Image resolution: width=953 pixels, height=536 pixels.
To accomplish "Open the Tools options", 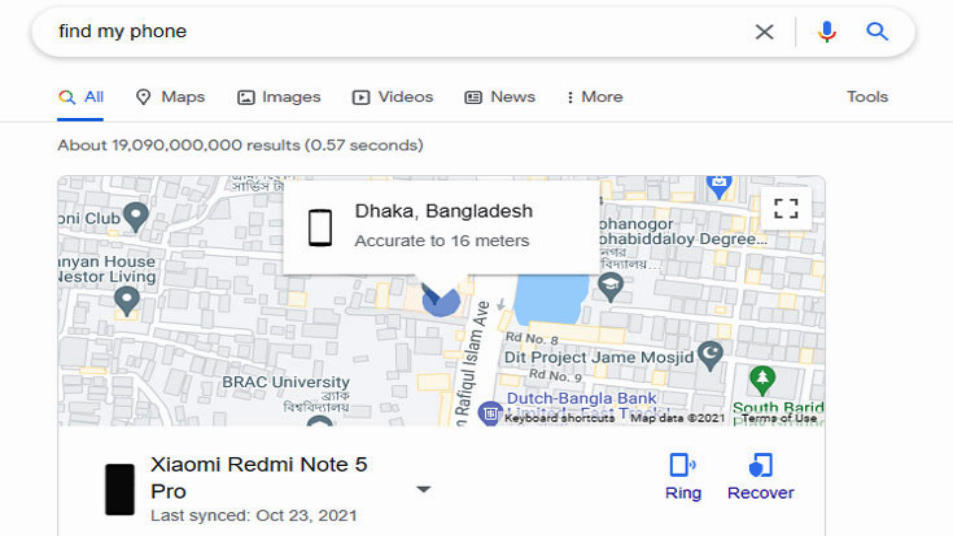I will [x=867, y=97].
